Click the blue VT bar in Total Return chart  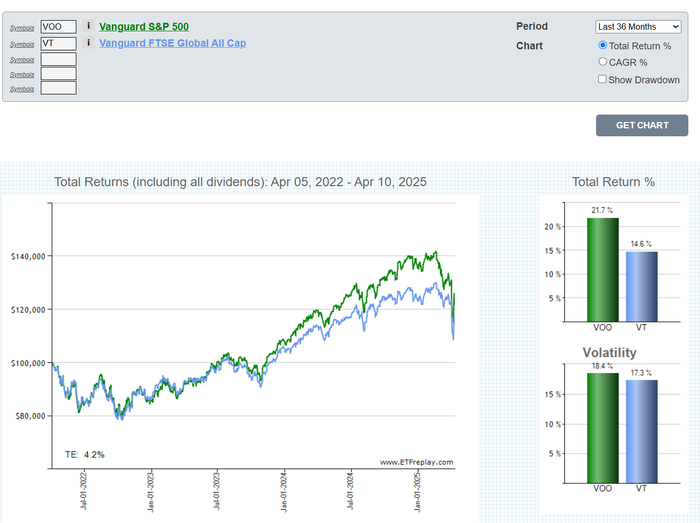tap(642, 286)
